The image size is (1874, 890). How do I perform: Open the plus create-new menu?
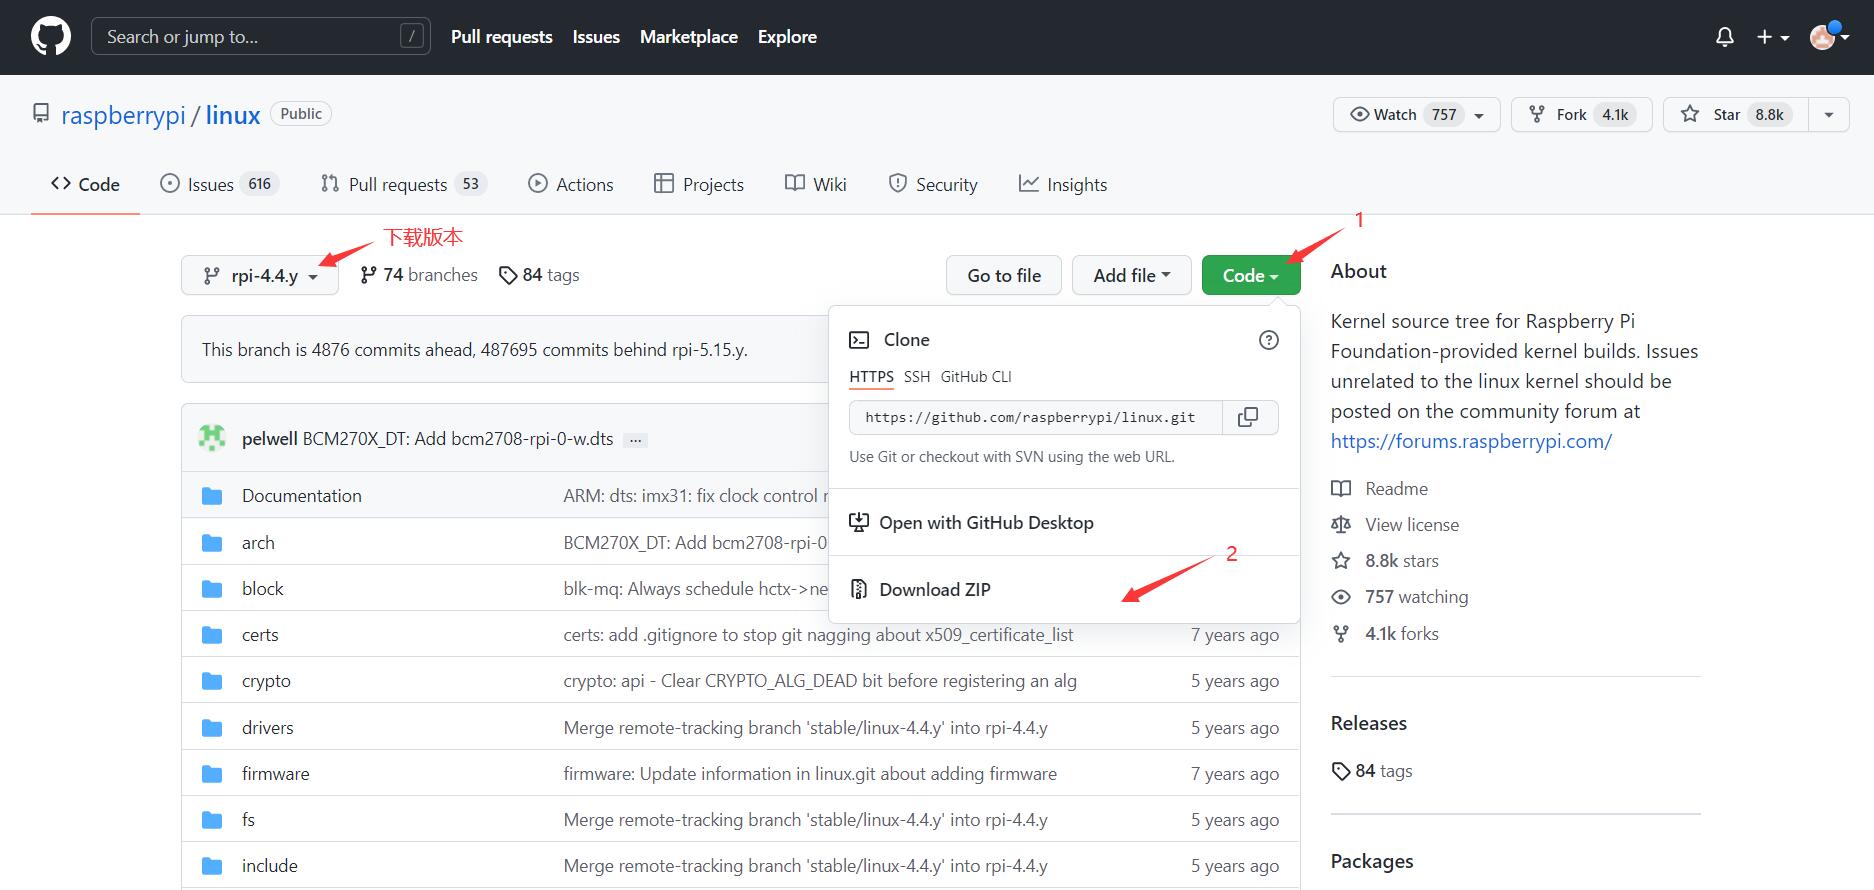[x=1773, y=37]
